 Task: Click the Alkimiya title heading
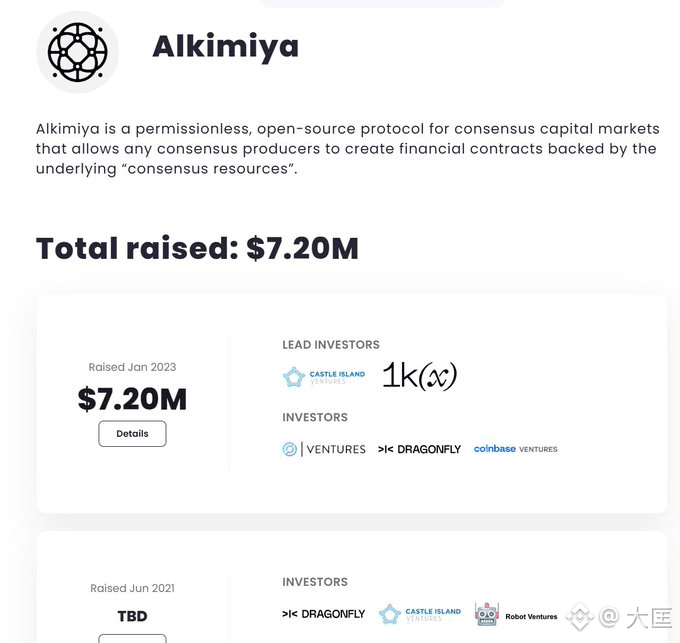pyautogui.click(x=226, y=47)
